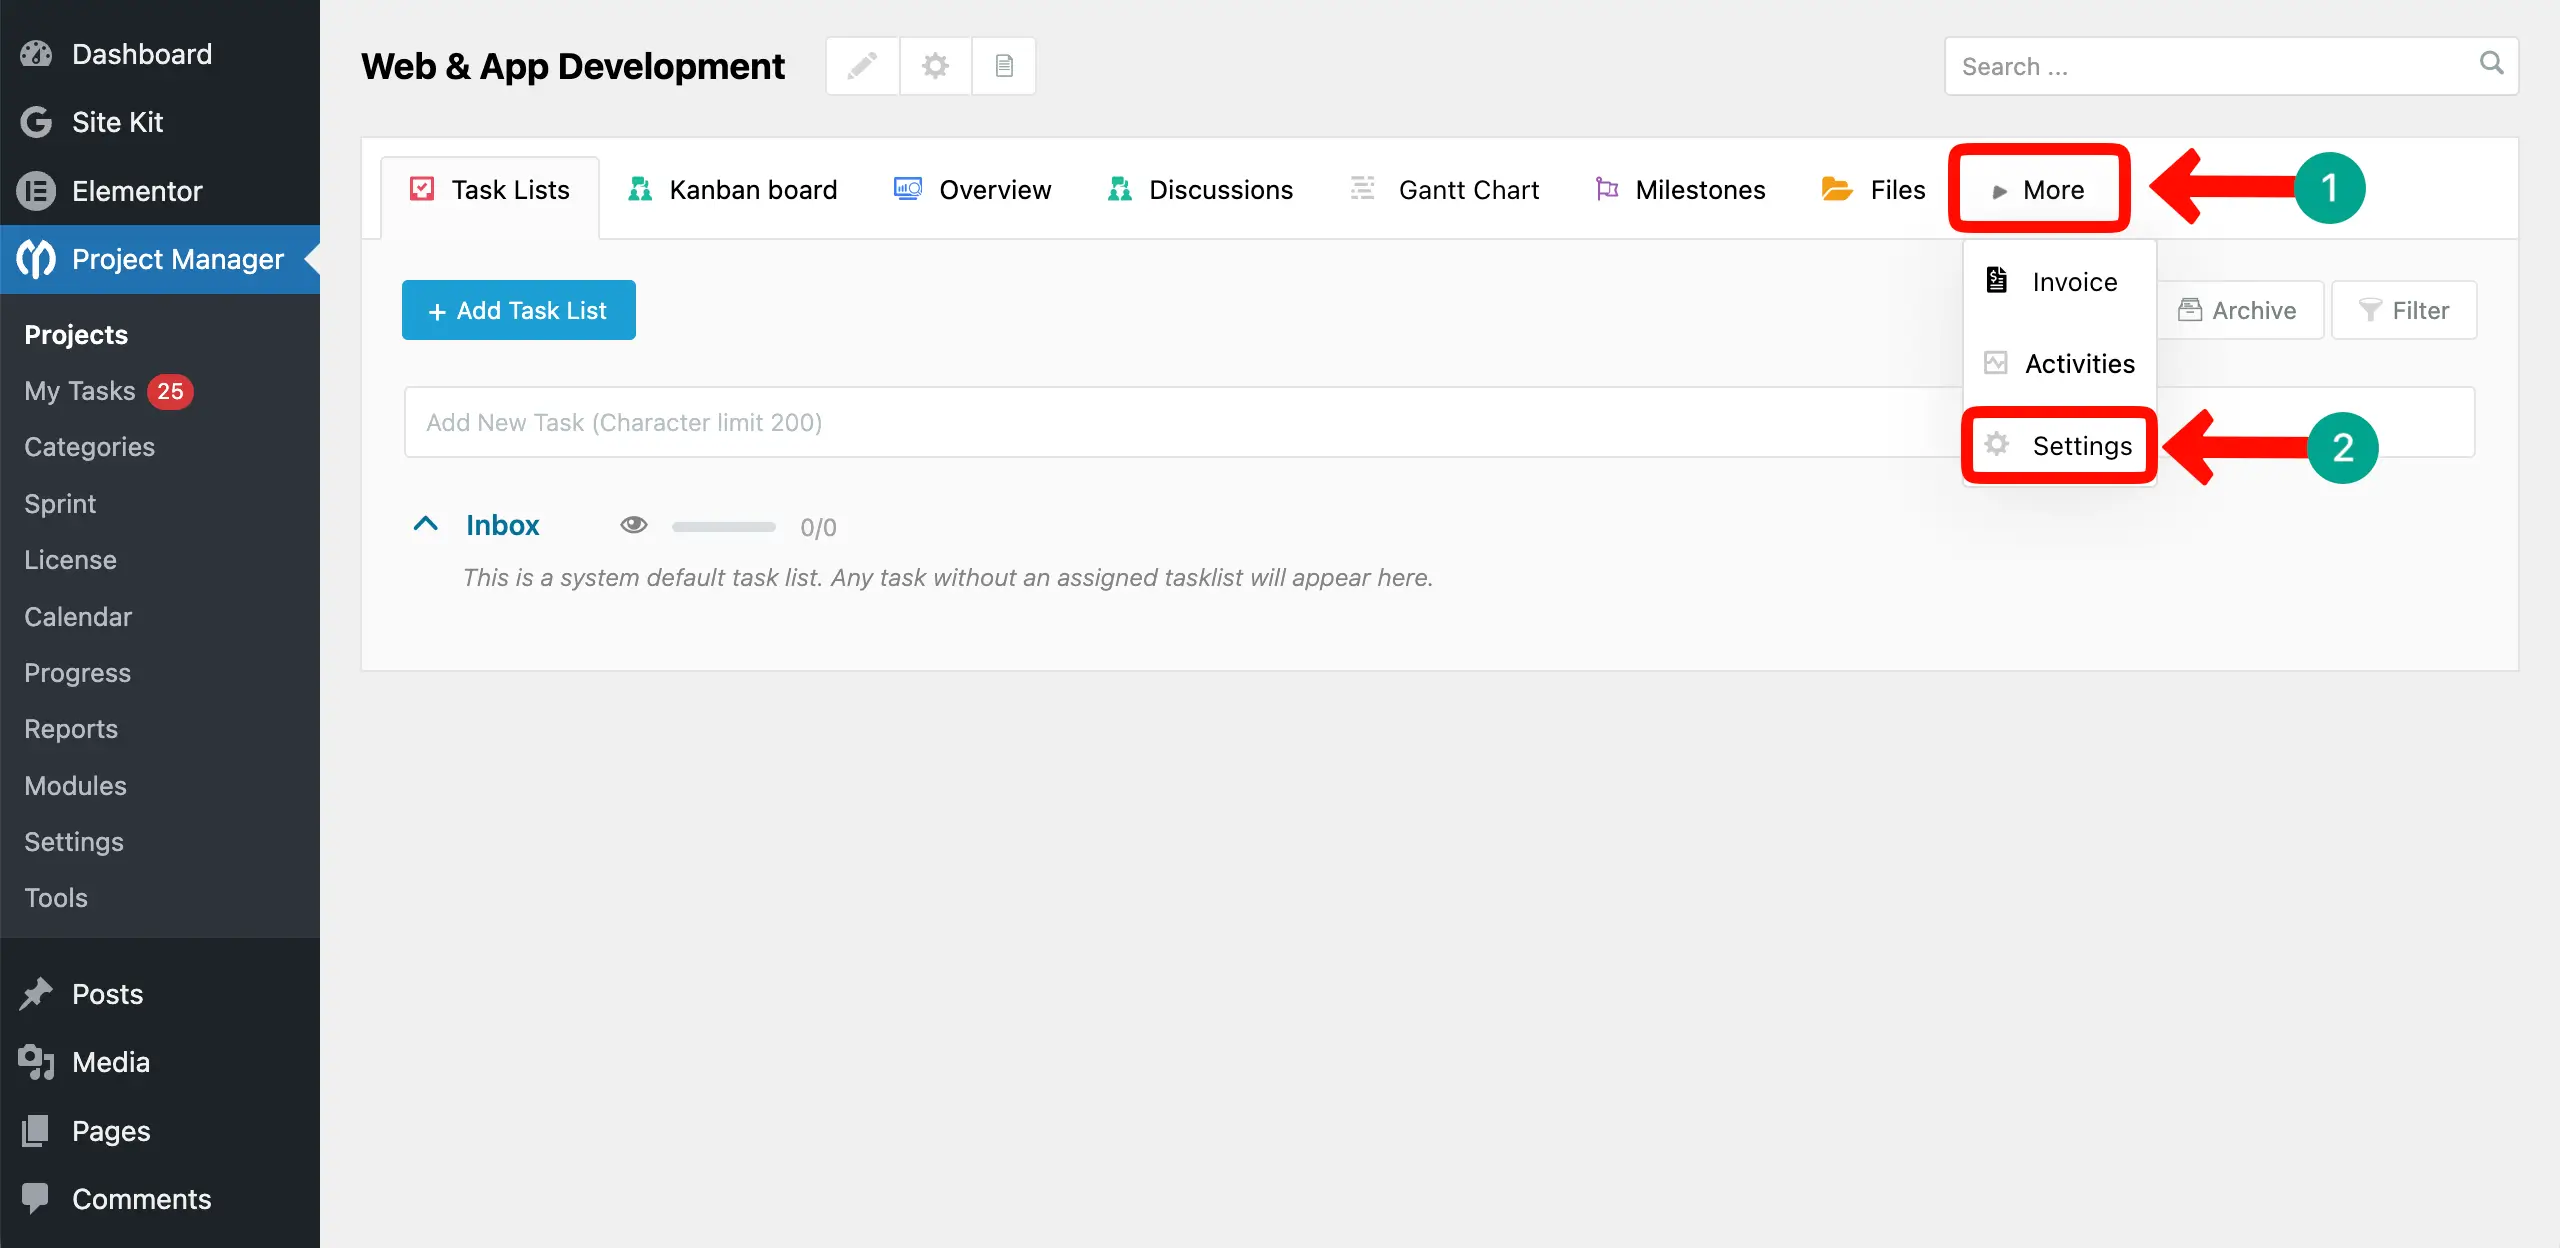Open the document icon next to settings gear
Viewport: 2560px width, 1248px height.
[1003, 65]
